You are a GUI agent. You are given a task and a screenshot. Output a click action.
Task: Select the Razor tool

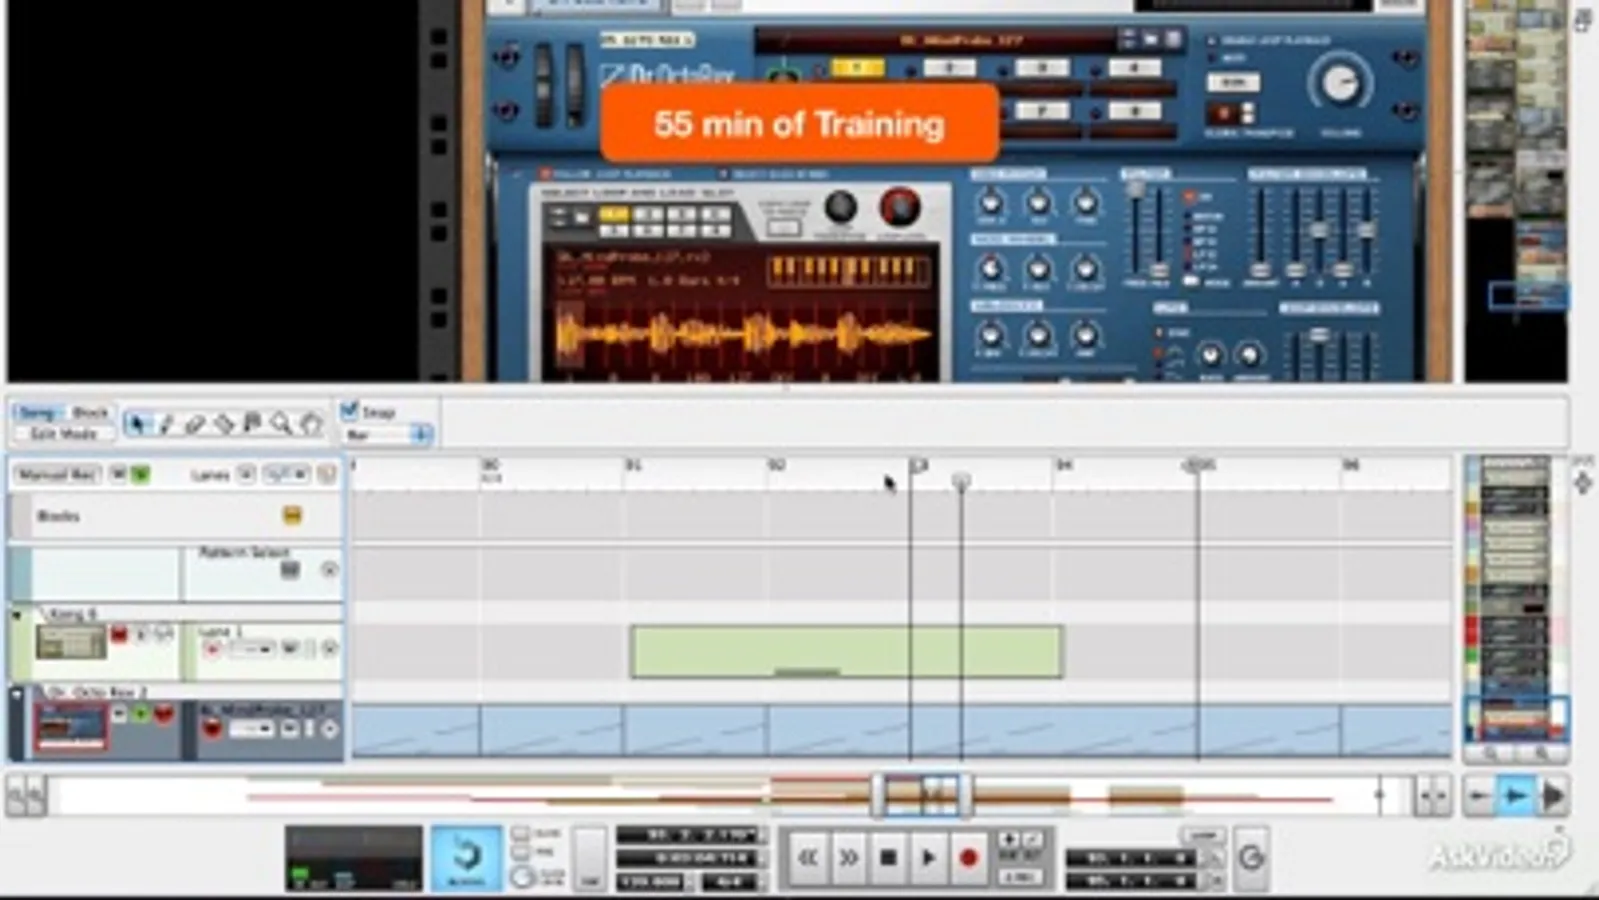pyautogui.click(x=224, y=424)
